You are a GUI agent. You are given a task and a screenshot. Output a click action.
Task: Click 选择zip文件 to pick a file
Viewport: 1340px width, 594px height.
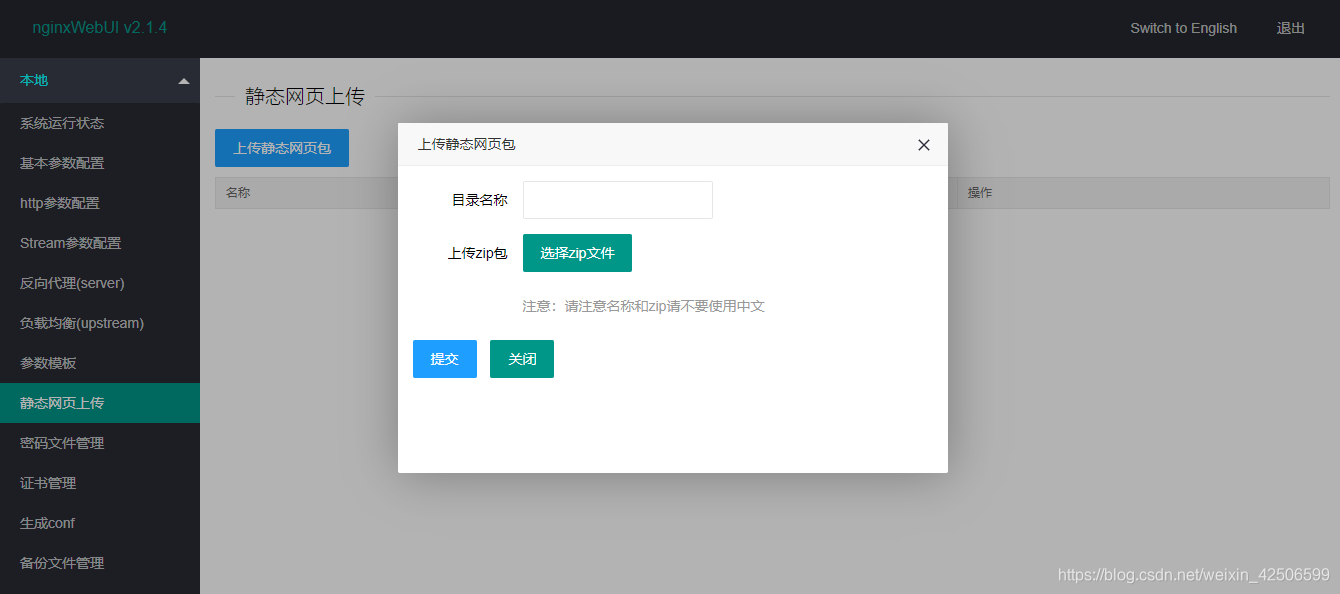(577, 252)
